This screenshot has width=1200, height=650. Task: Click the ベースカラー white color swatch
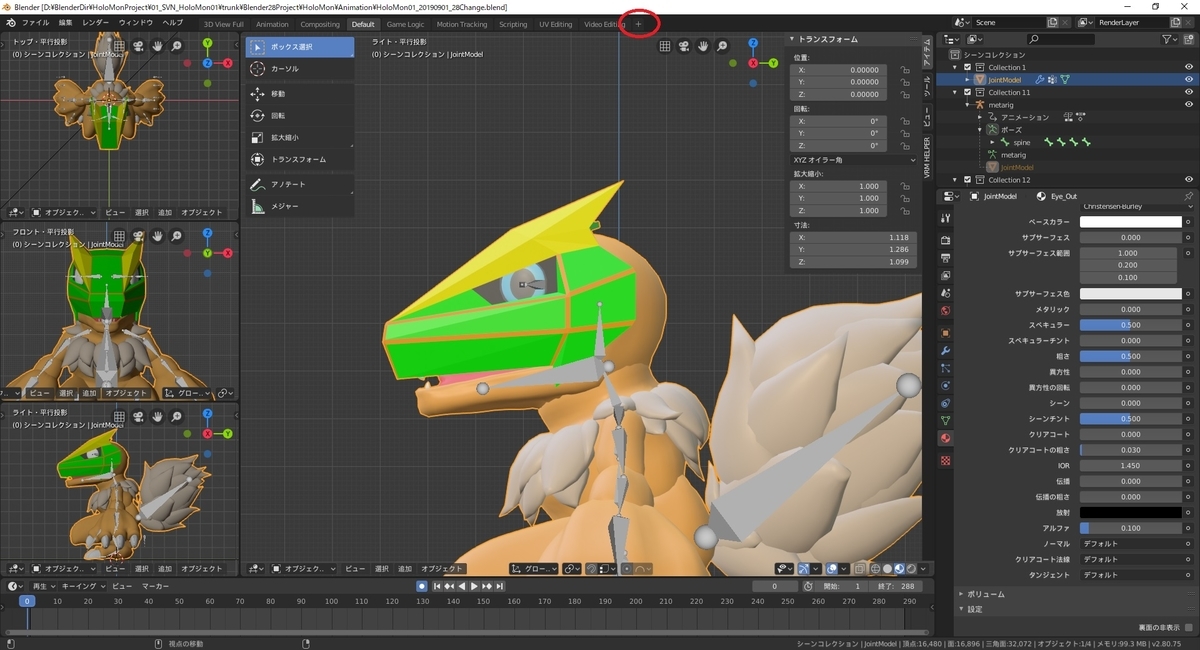[1130, 222]
